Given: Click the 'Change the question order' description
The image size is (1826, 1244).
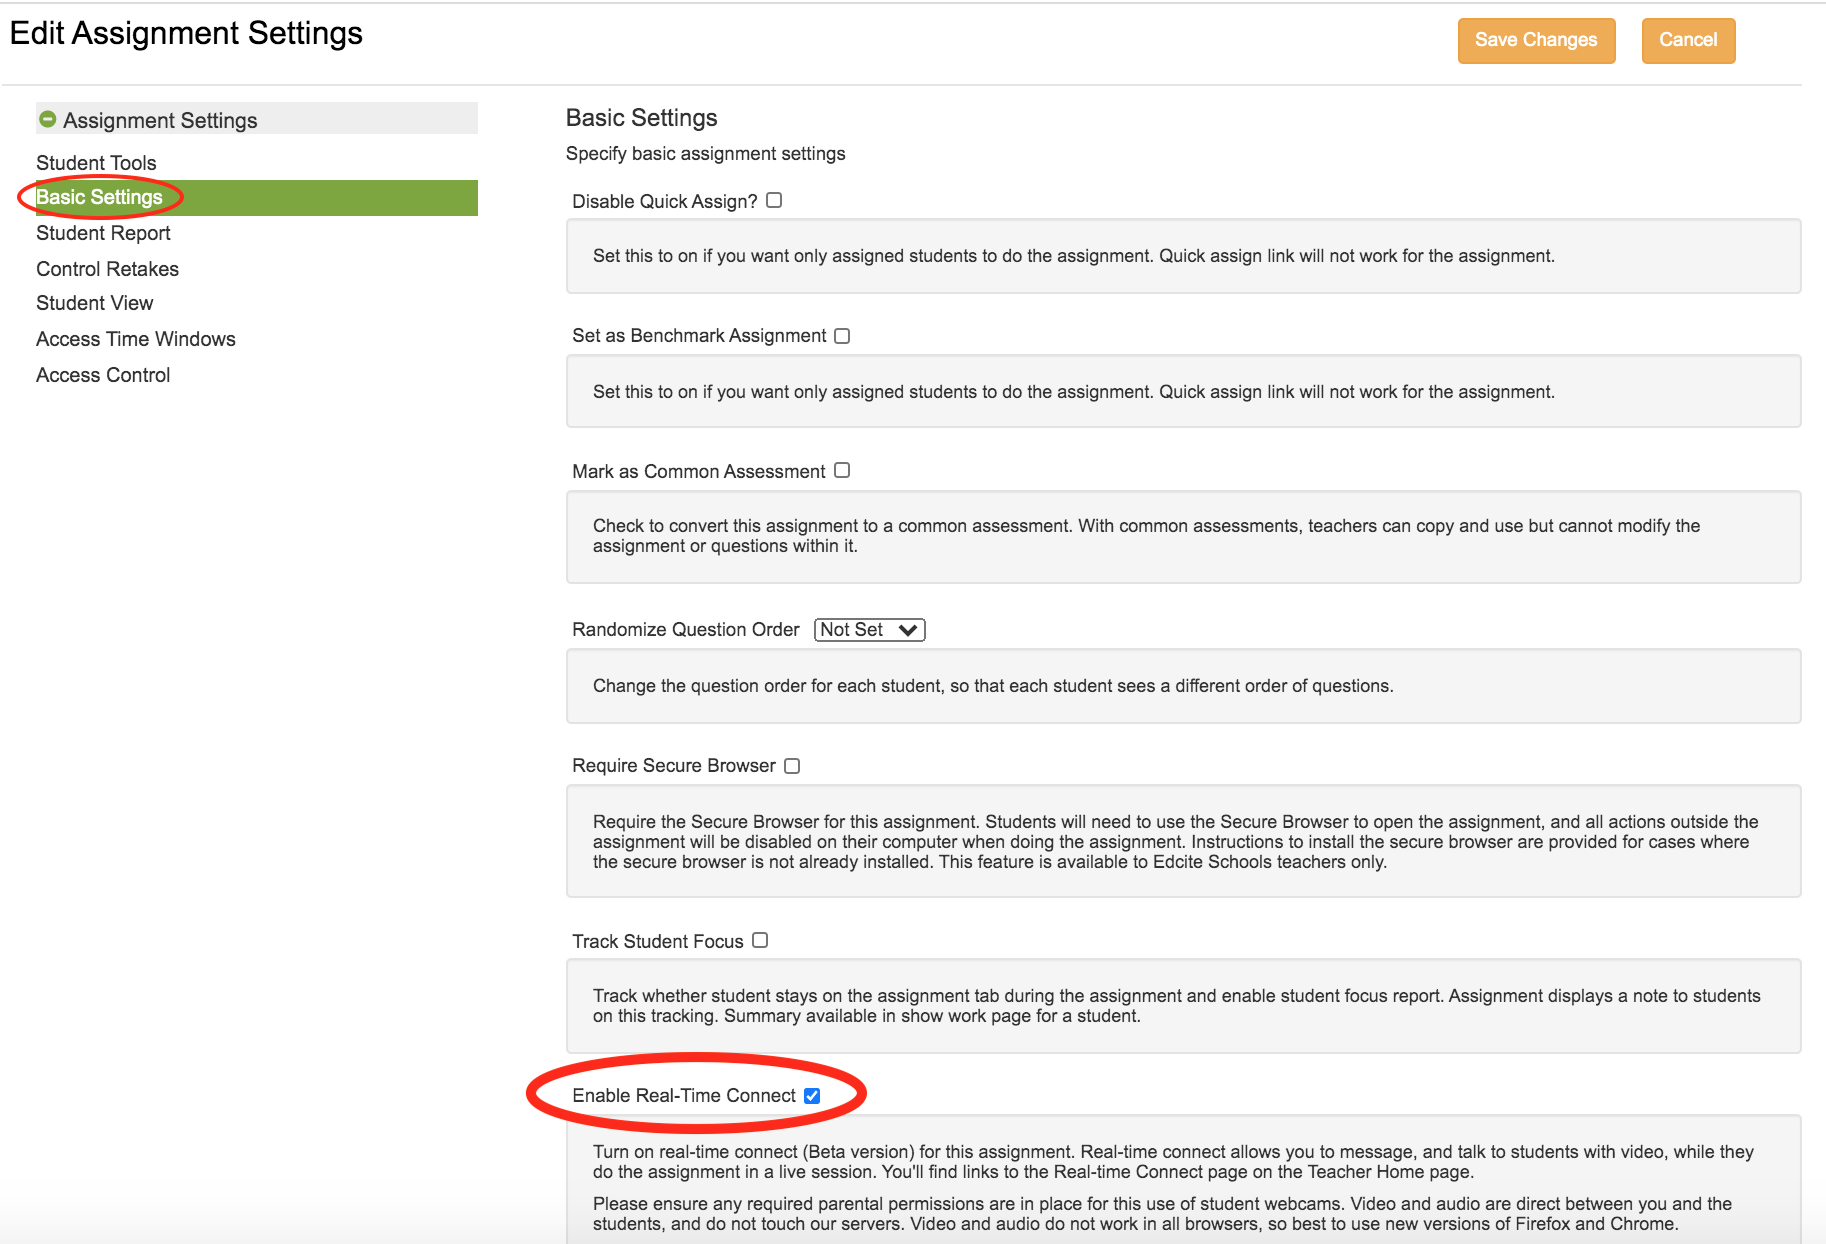Looking at the screenshot, I should point(993,686).
